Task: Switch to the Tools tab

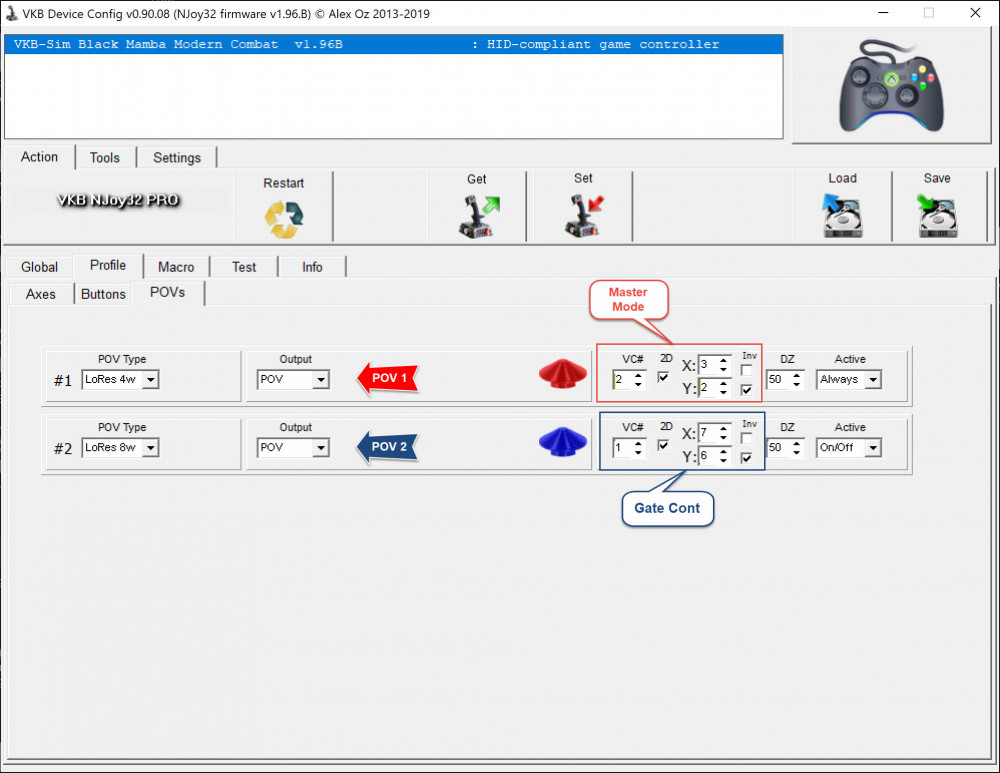Action: [105, 158]
